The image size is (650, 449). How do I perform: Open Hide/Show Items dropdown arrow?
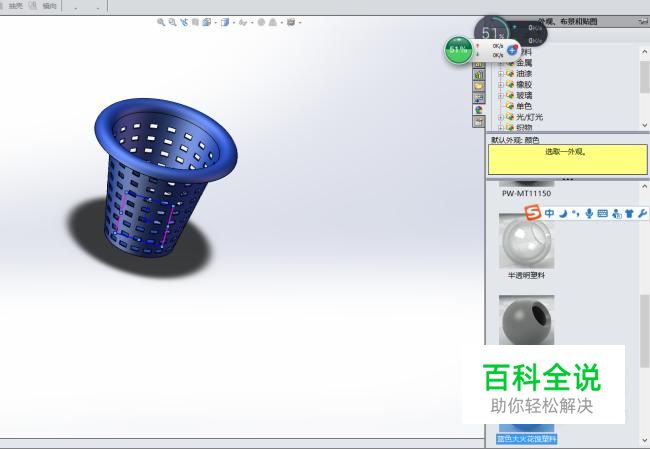coord(252,23)
